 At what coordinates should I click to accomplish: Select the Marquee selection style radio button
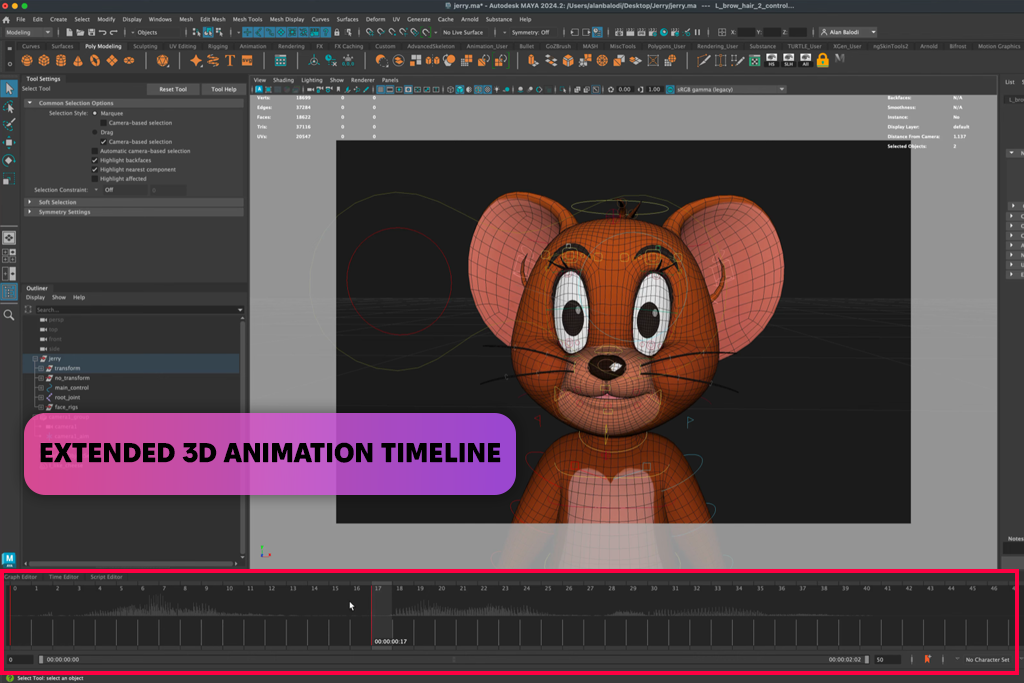coord(95,114)
